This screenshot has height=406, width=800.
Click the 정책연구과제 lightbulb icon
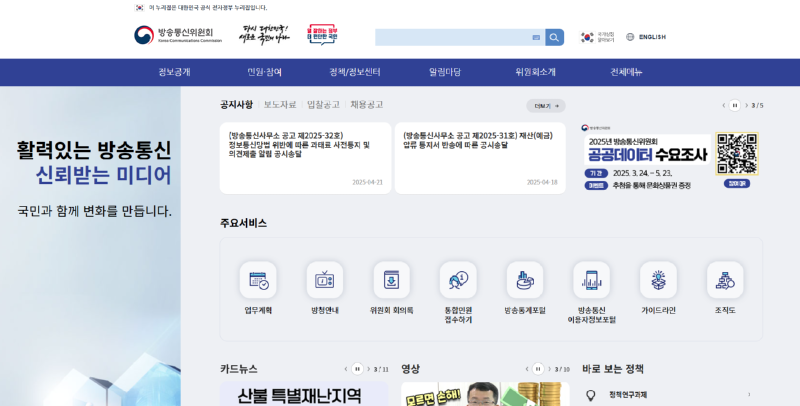tap(591, 395)
